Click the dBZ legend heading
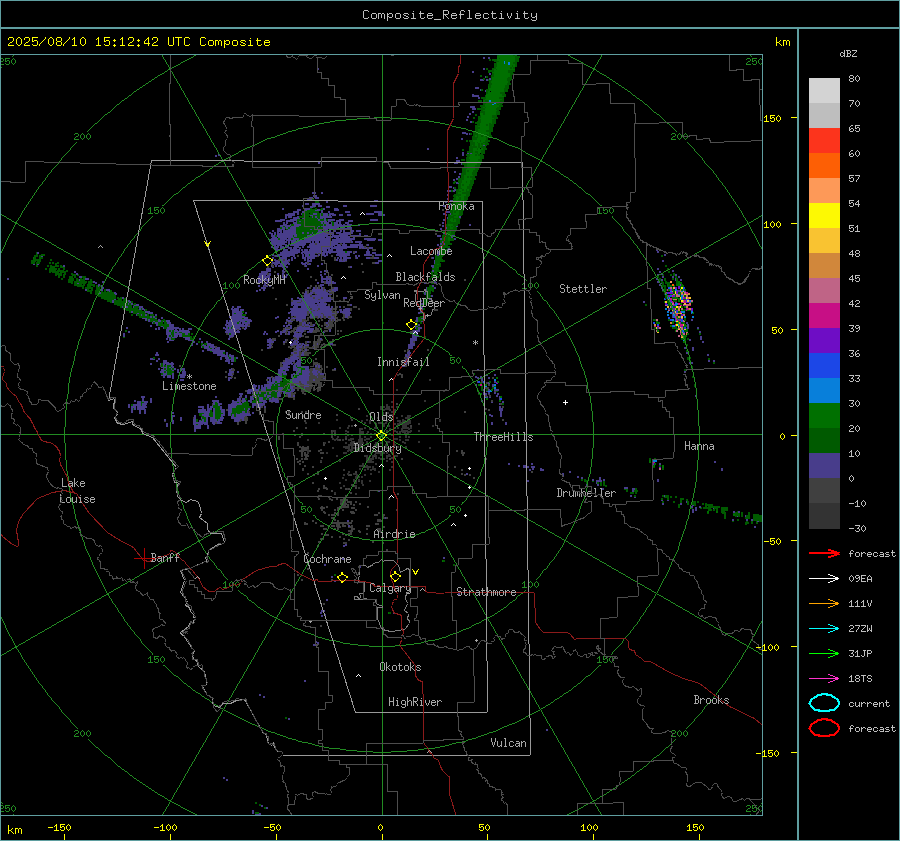Screen dimensions: 900x841 click(x=848, y=53)
